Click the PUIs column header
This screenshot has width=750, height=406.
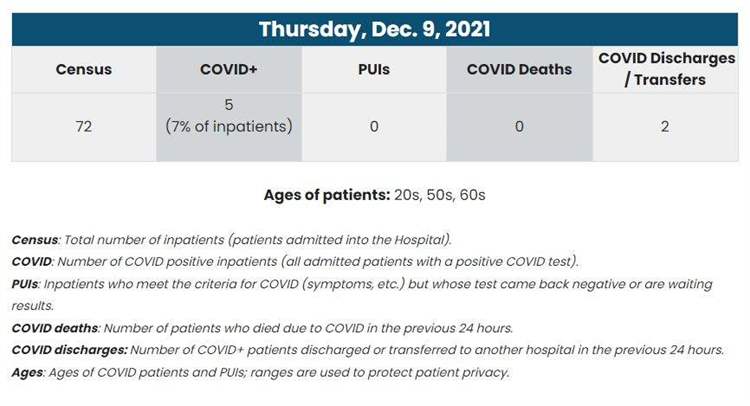click(x=374, y=69)
